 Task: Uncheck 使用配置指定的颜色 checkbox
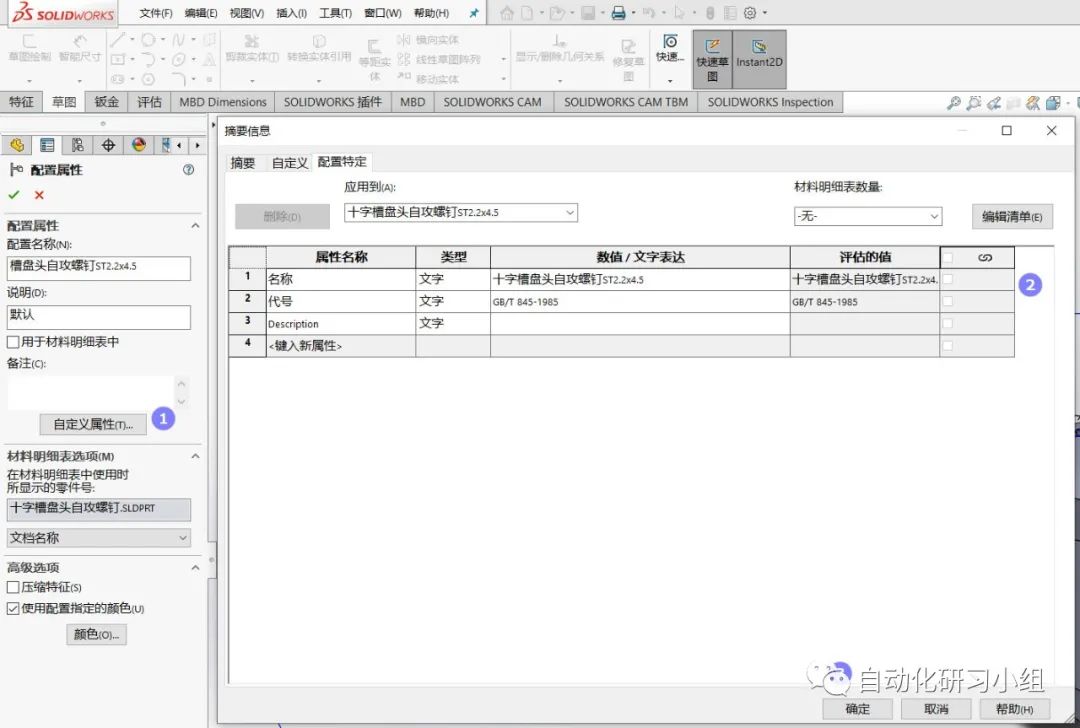click(x=13, y=609)
